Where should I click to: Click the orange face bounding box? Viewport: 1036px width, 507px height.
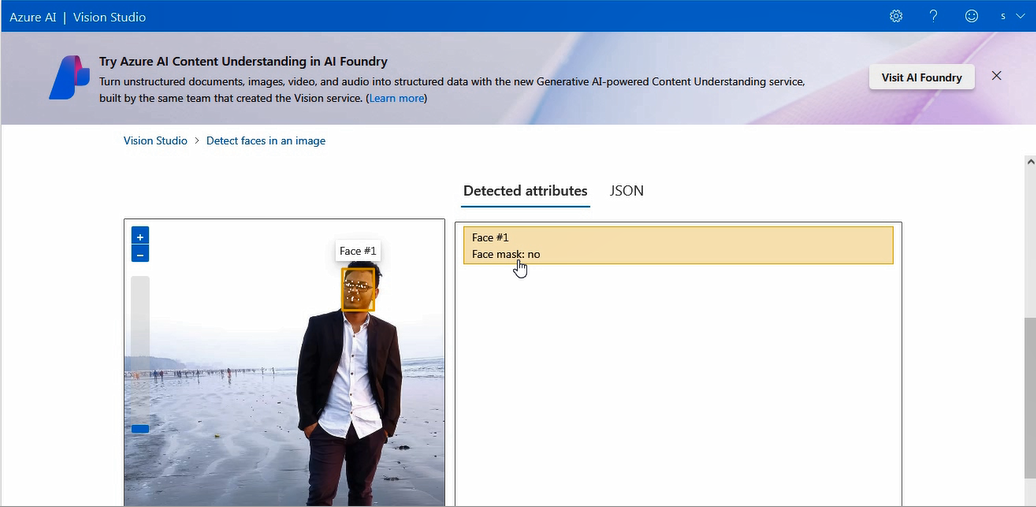pos(358,289)
